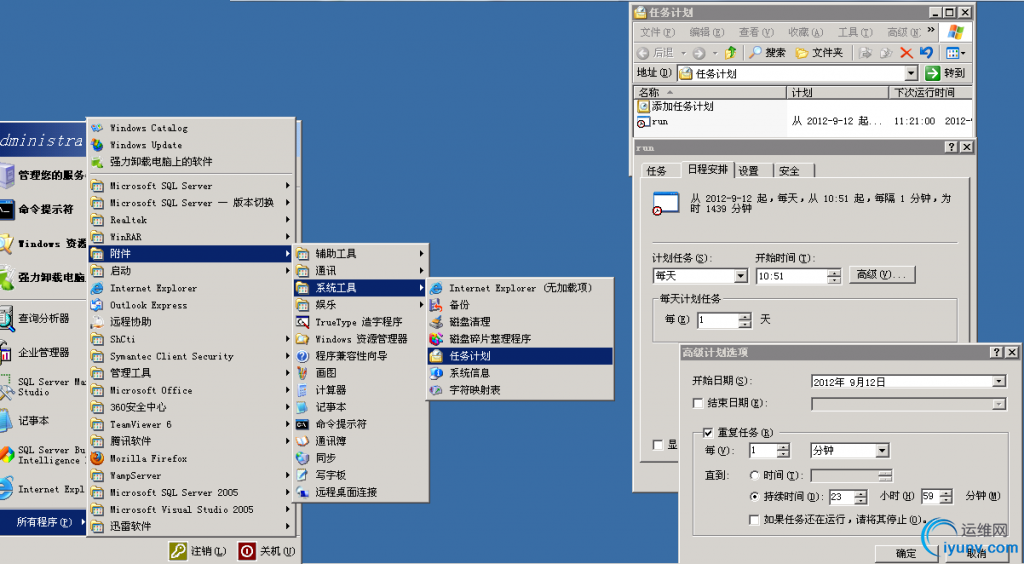Screen dimensions: 1024x564
Task: Open 画图 in the accessories submenu
Action: [x=361, y=373]
